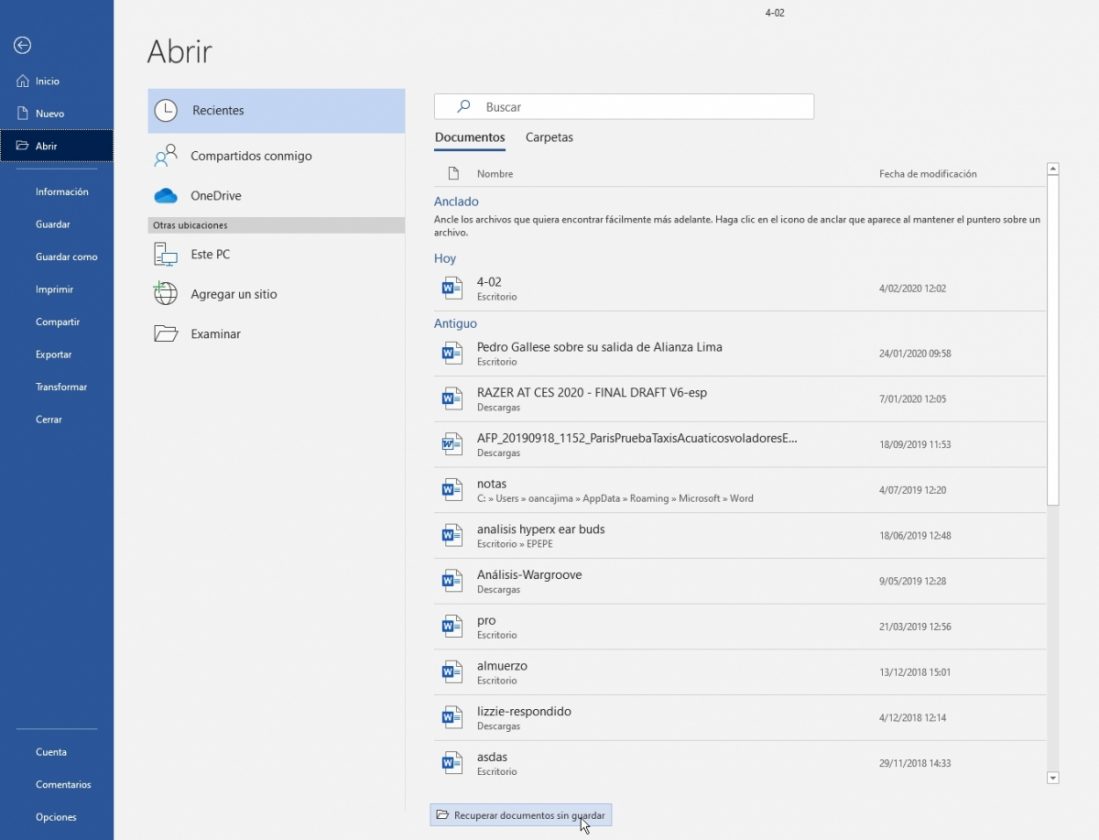Open Compartidos conmigo people icon

(x=166, y=156)
